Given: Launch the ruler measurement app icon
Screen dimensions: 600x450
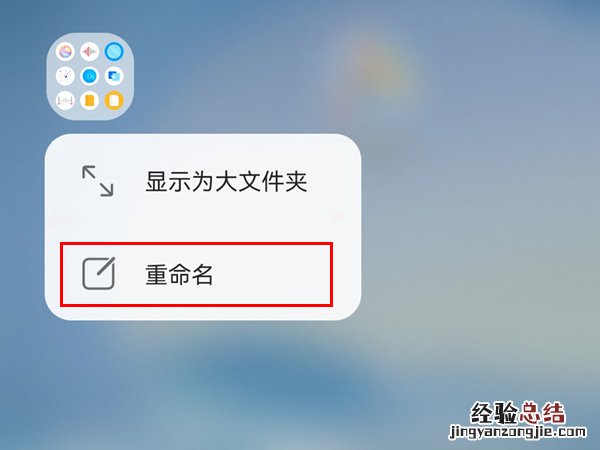Looking at the screenshot, I should coord(65,101).
